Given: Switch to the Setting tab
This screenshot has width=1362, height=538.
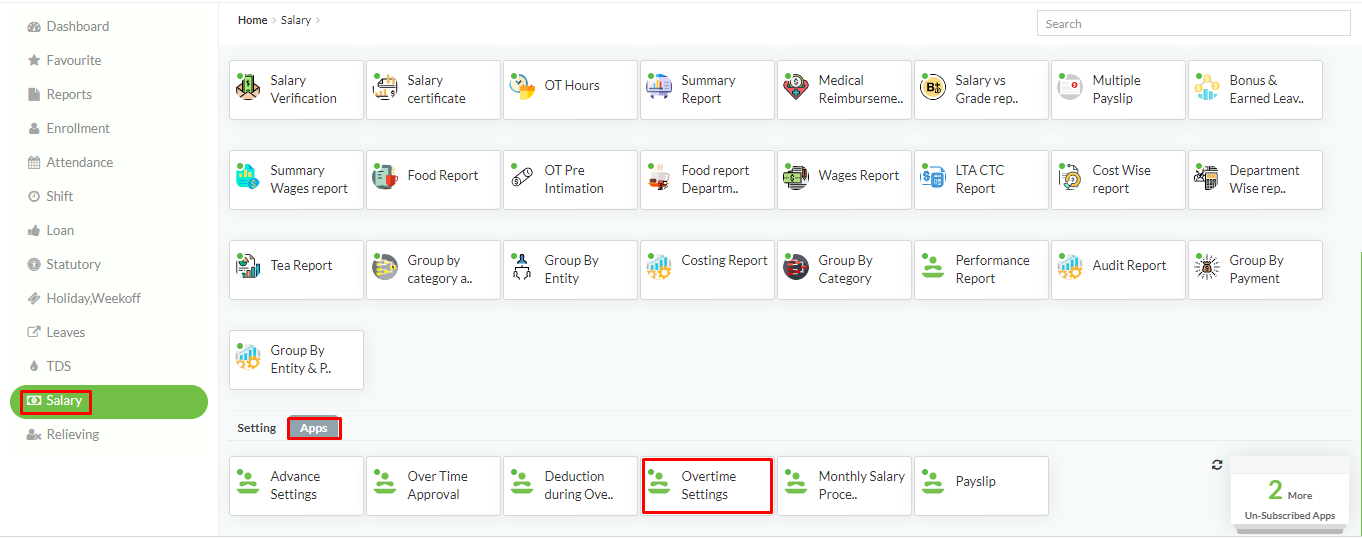Looking at the screenshot, I should [x=256, y=428].
